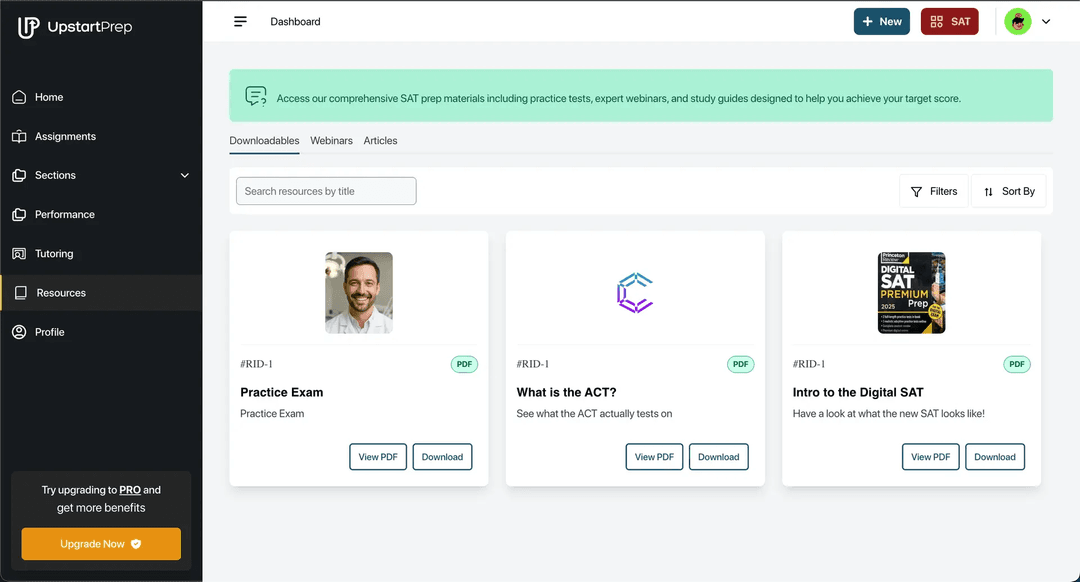
Task: Open Profile from the sidebar
Action: (x=49, y=332)
